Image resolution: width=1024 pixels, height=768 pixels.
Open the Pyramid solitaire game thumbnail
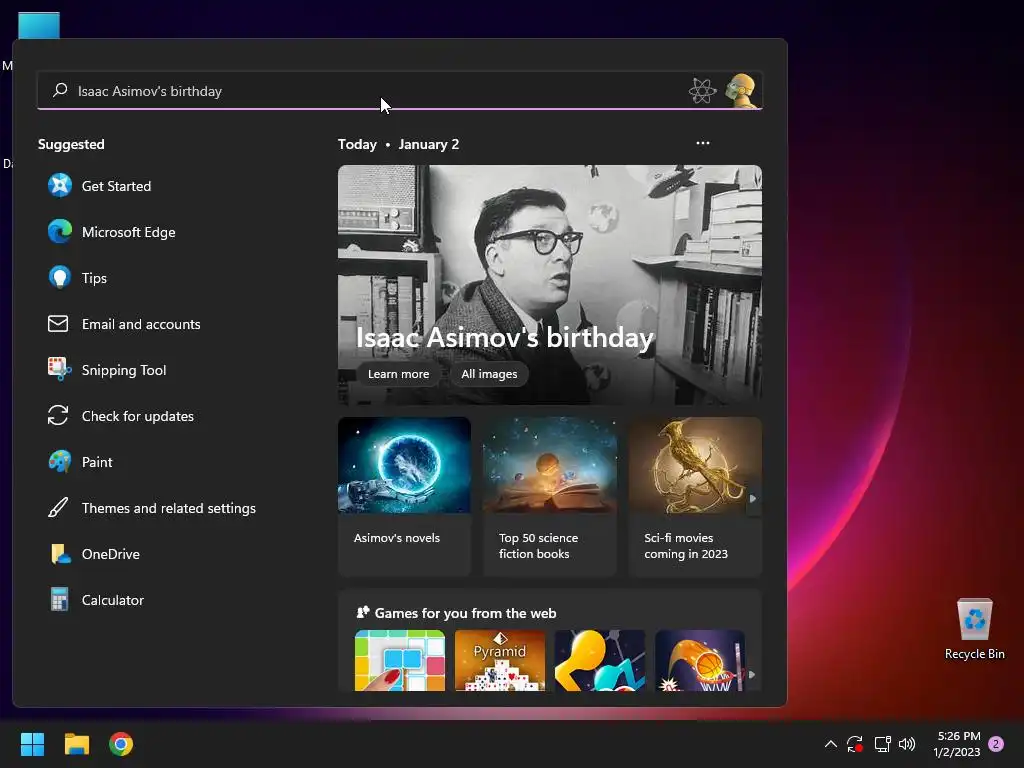pyautogui.click(x=500, y=660)
